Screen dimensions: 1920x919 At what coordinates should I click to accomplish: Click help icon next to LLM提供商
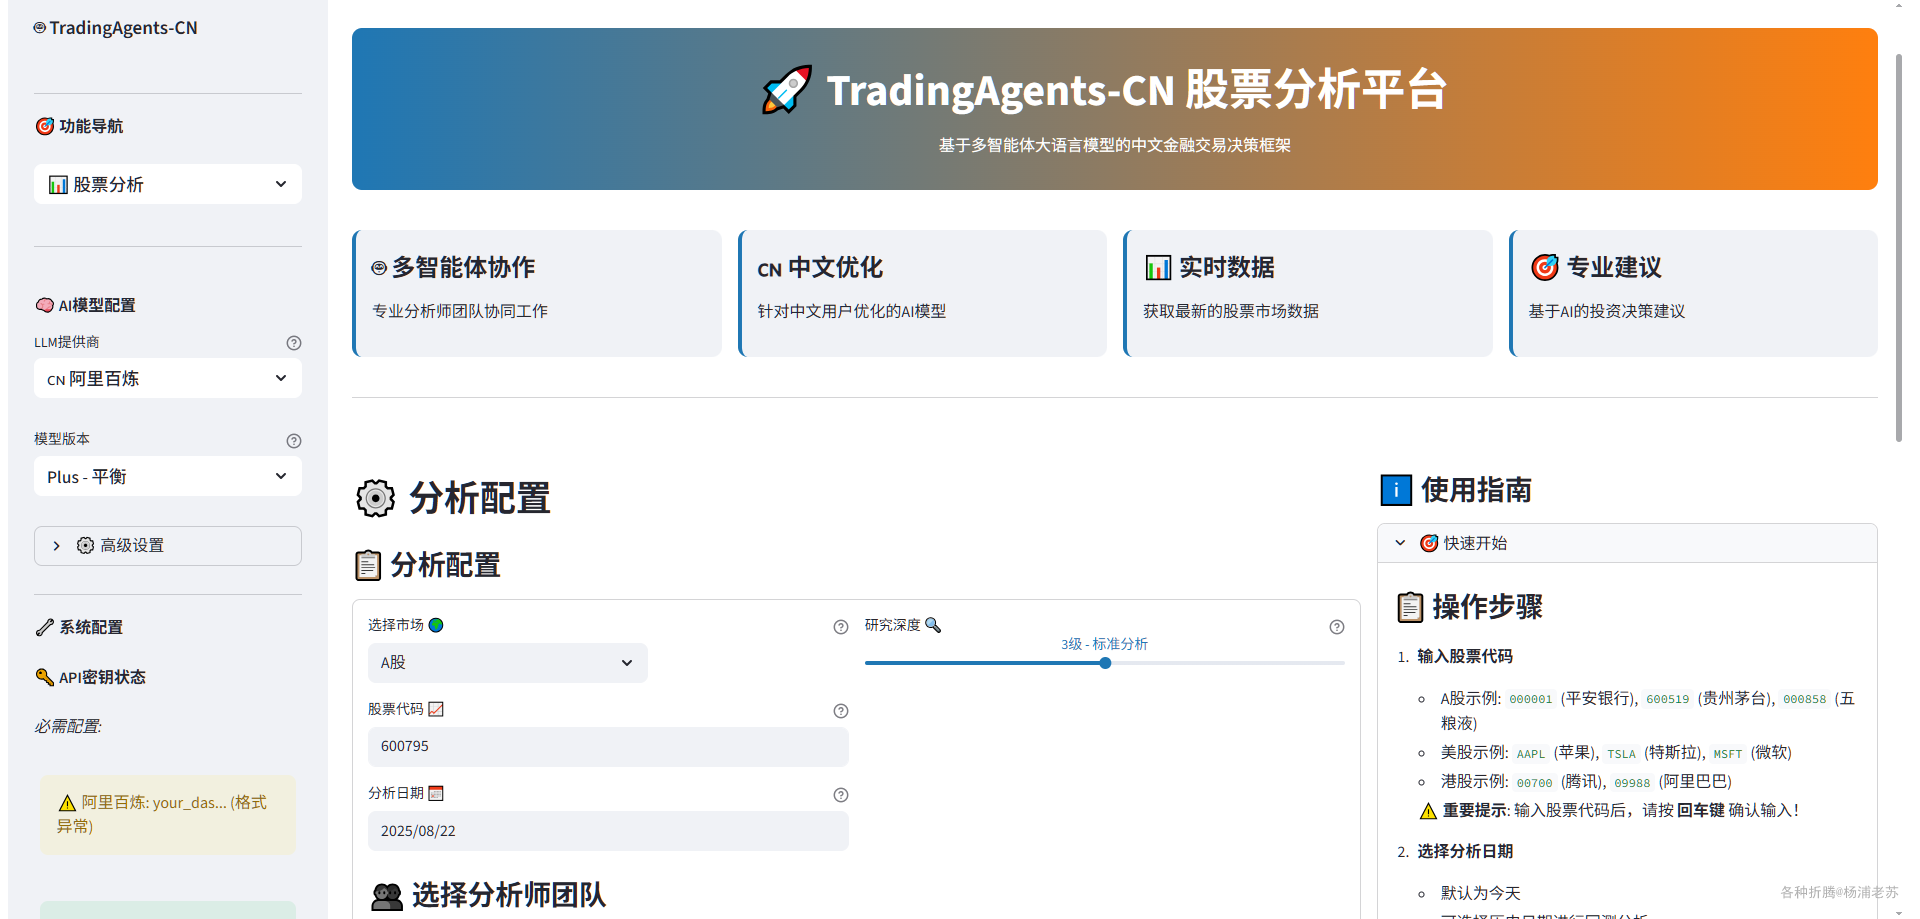coord(294,343)
